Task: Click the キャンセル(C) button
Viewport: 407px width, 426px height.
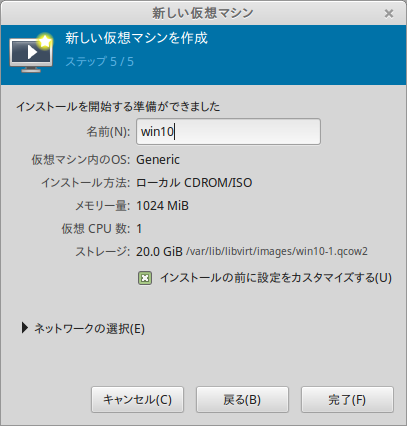Action: pyautogui.click(x=137, y=400)
